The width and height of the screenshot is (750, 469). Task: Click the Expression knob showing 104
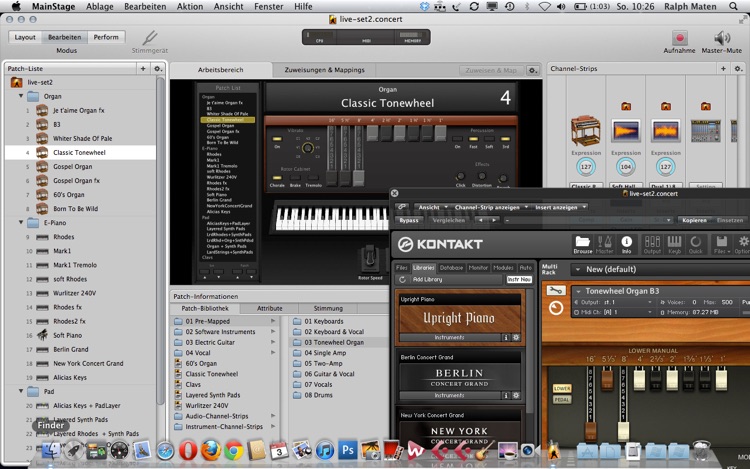625,167
